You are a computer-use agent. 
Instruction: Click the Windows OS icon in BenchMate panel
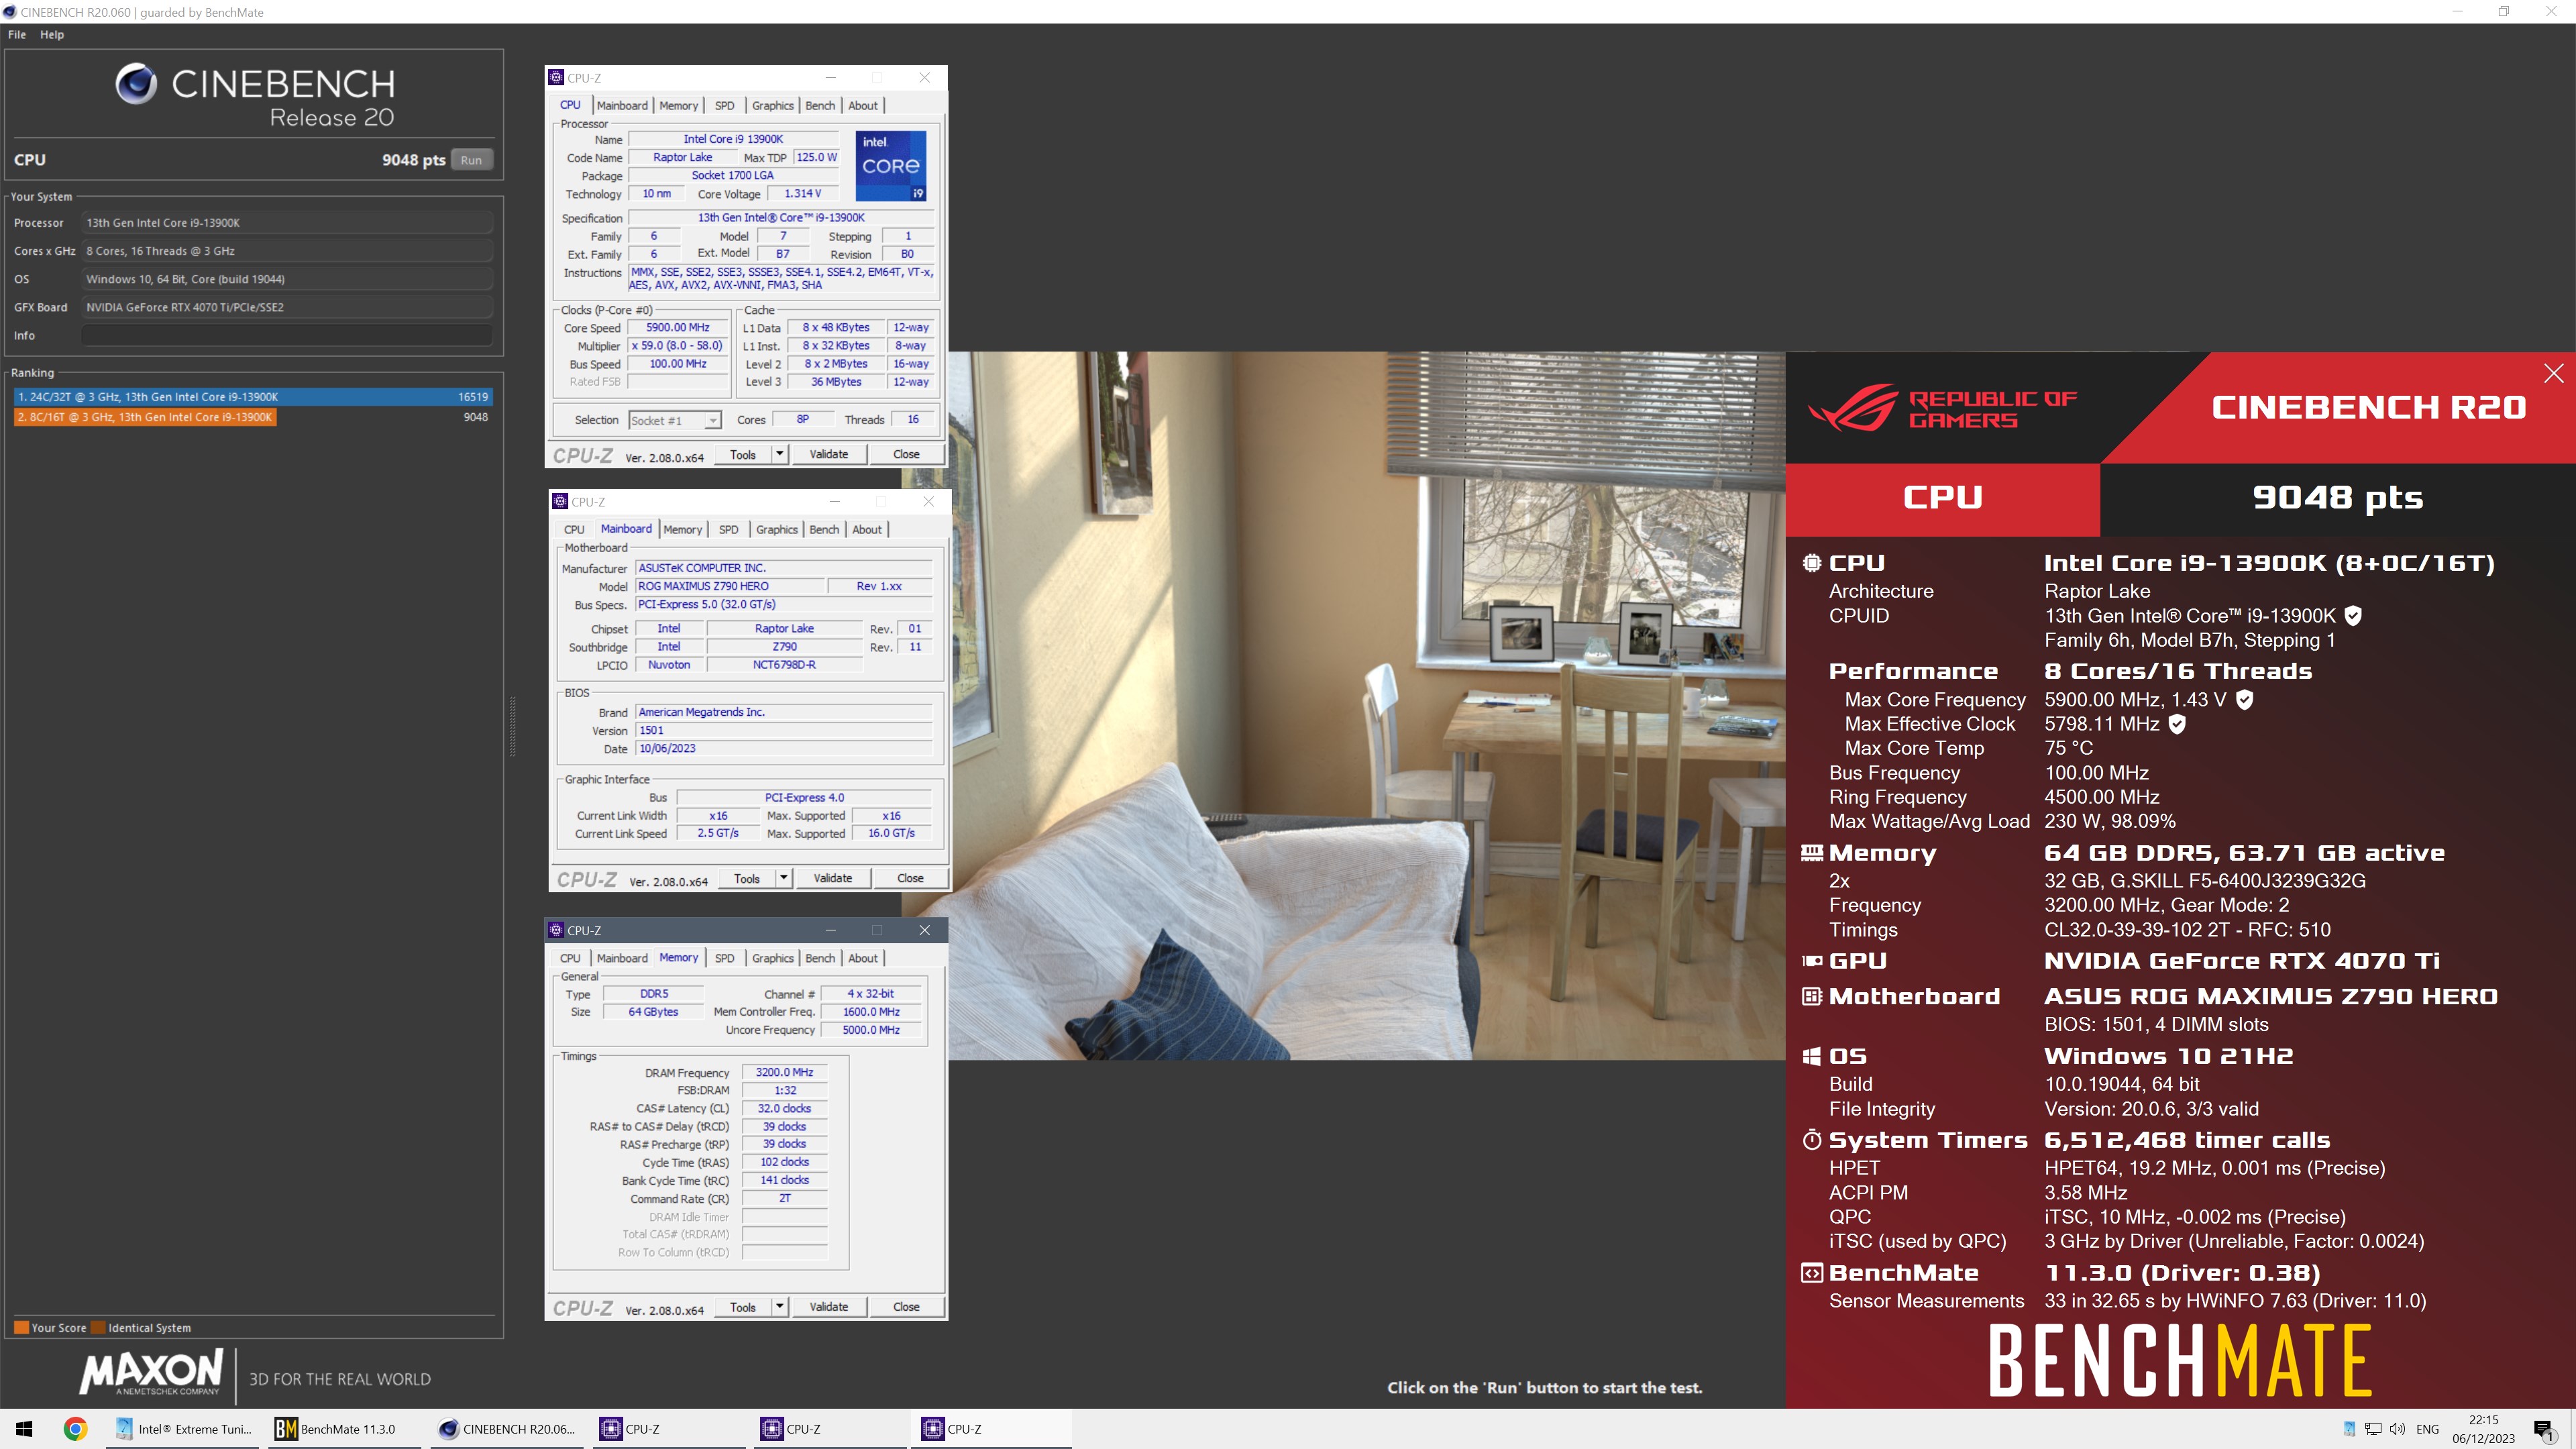(x=1811, y=1056)
